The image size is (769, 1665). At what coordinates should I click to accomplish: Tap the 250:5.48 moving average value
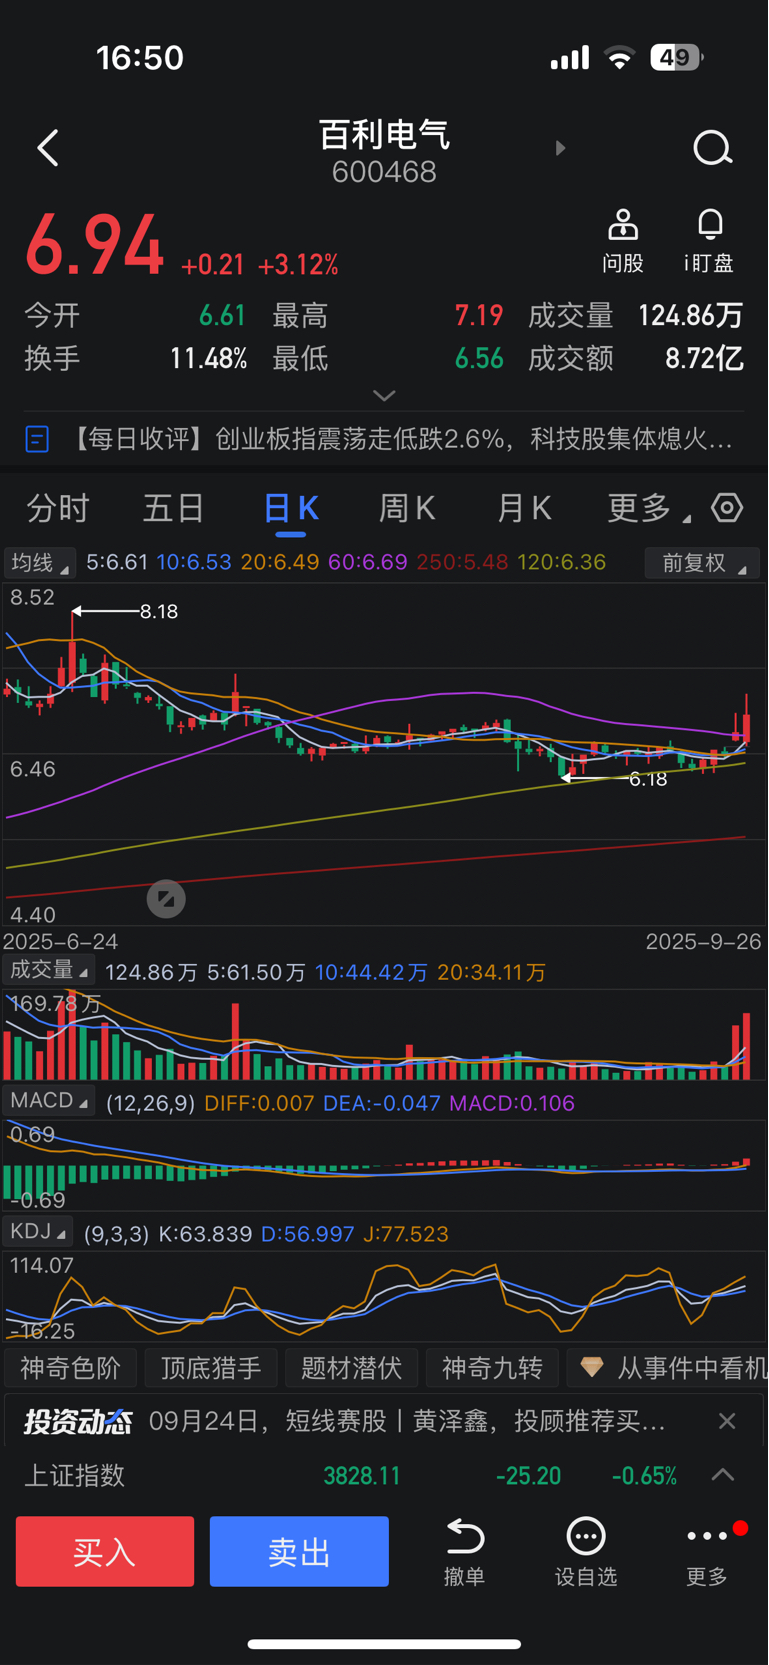click(x=462, y=562)
